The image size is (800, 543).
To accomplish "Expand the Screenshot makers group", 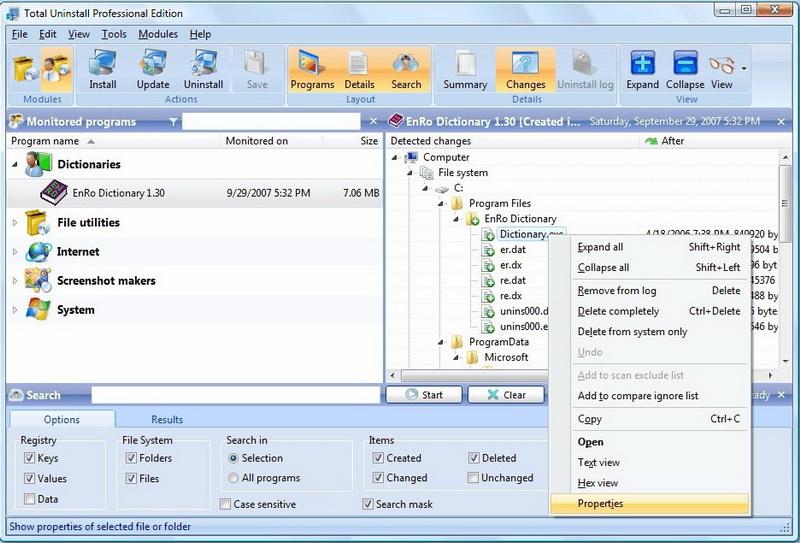I will coord(15,281).
